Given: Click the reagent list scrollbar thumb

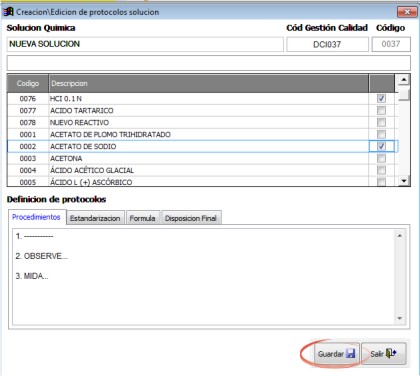Looking at the screenshot, I should [404, 94].
